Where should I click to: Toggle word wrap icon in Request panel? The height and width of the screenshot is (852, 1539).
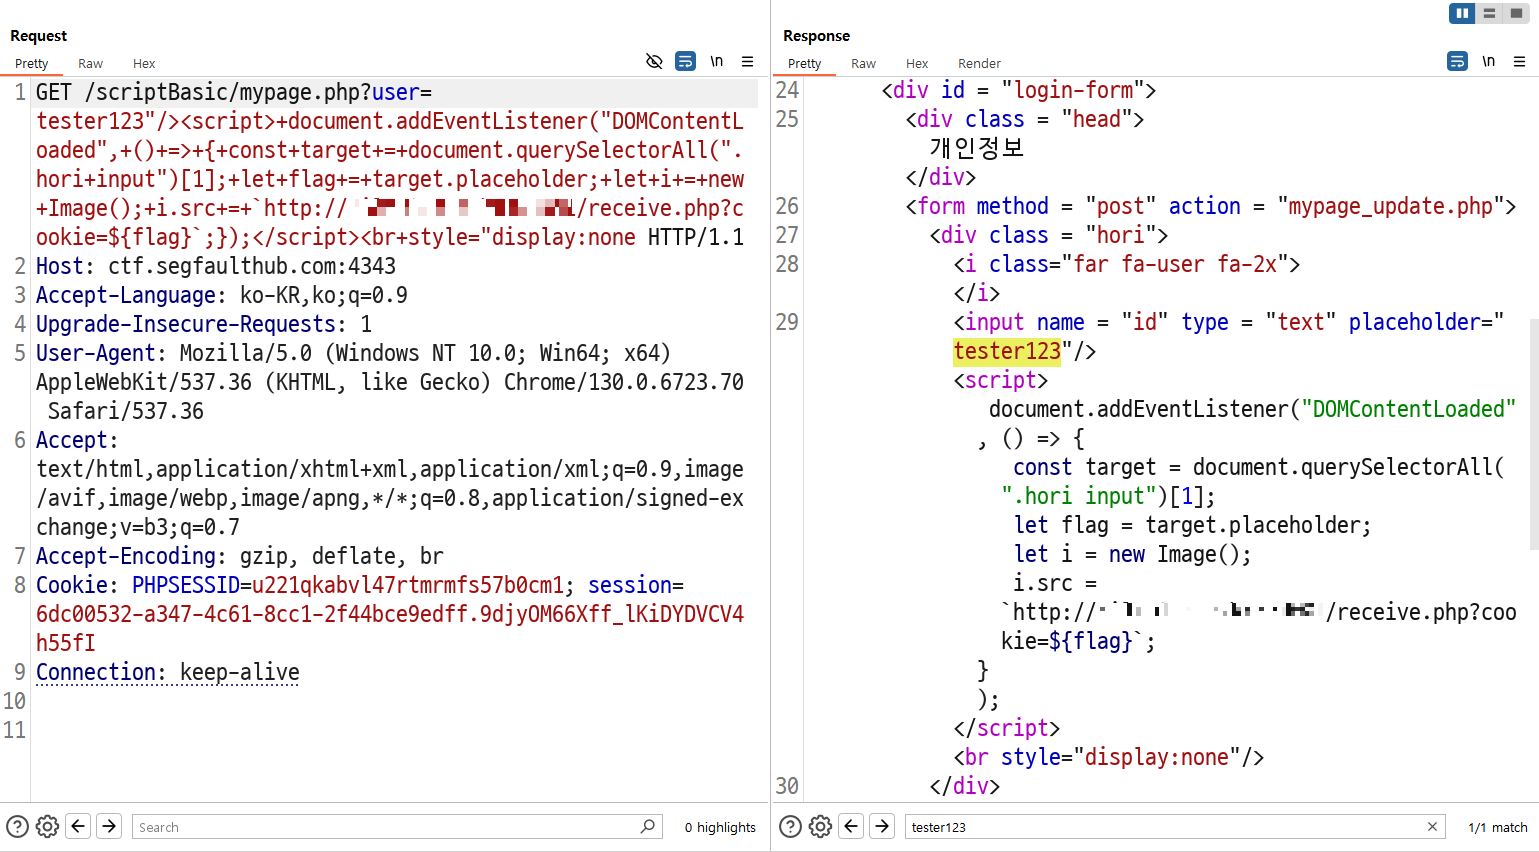[x=685, y=62]
